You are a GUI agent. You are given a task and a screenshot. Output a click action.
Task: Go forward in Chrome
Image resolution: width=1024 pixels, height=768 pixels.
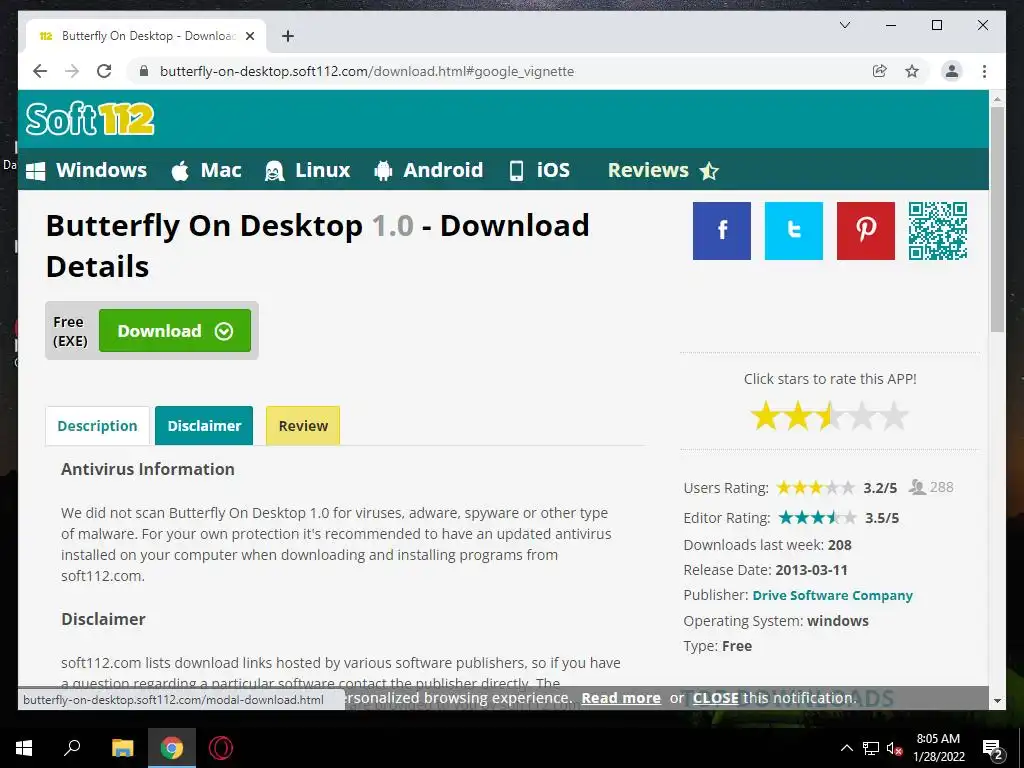pos(72,71)
